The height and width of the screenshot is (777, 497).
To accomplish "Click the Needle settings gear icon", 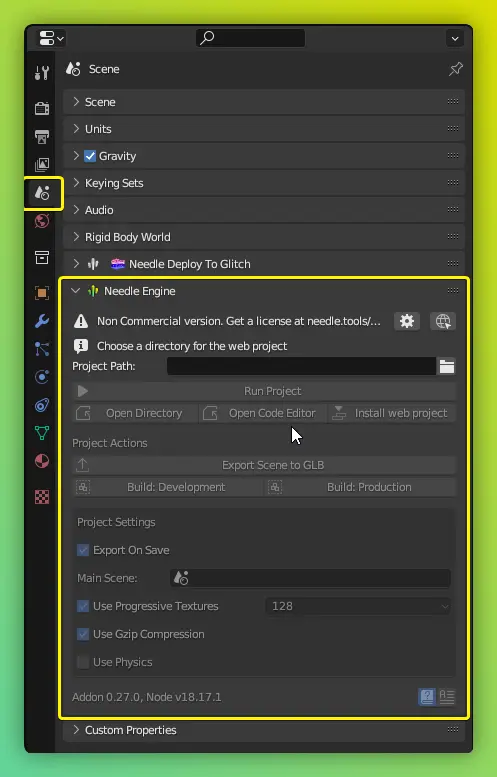I will (407, 321).
